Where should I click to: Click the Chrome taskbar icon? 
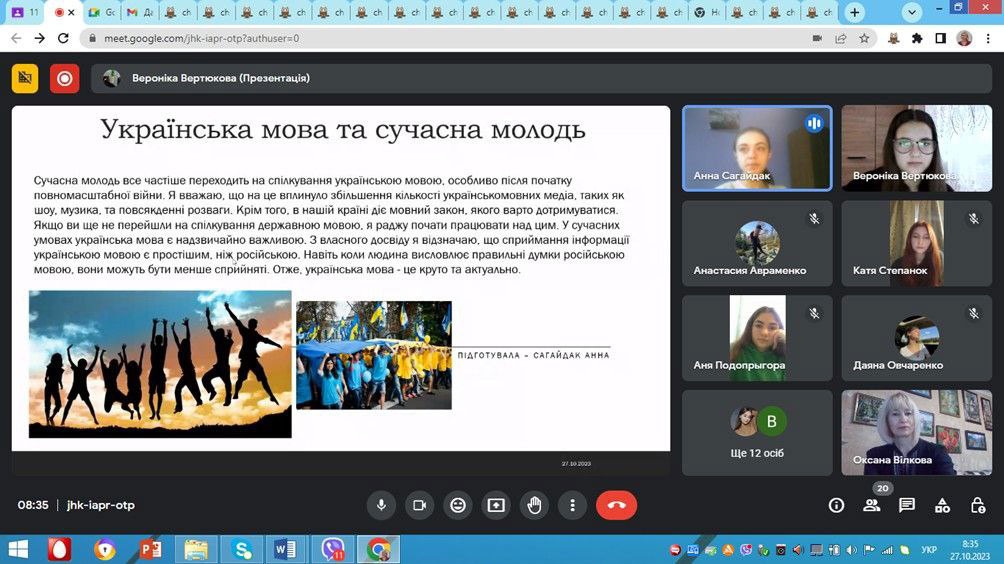coord(378,549)
